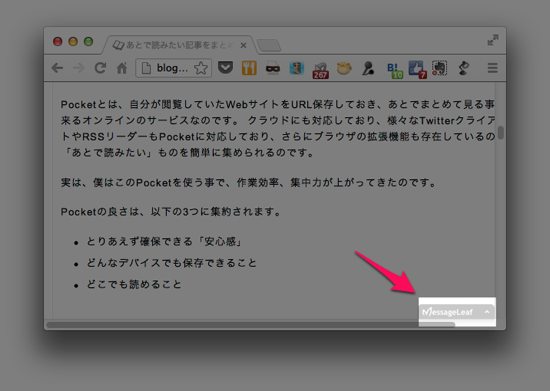Open mail checker extension showing 267

coord(321,70)
